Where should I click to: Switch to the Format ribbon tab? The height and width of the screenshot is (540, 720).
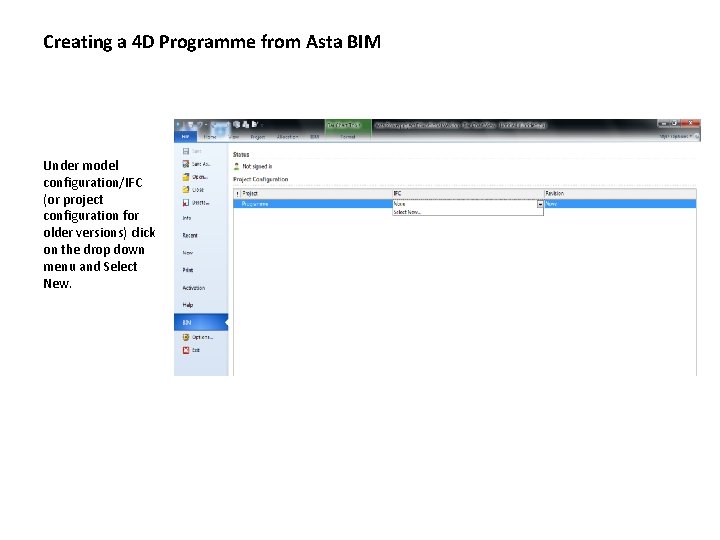348,137
